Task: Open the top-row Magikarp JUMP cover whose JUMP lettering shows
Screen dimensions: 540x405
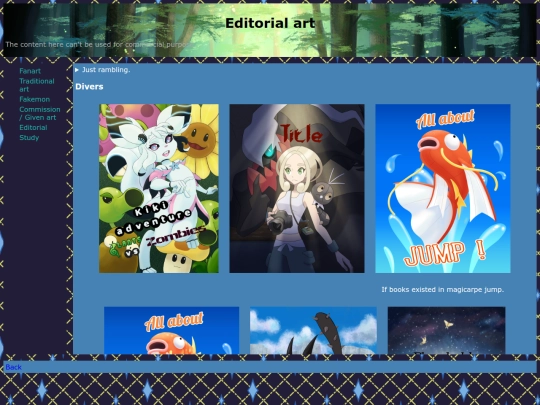Action: tap(443, 188)
